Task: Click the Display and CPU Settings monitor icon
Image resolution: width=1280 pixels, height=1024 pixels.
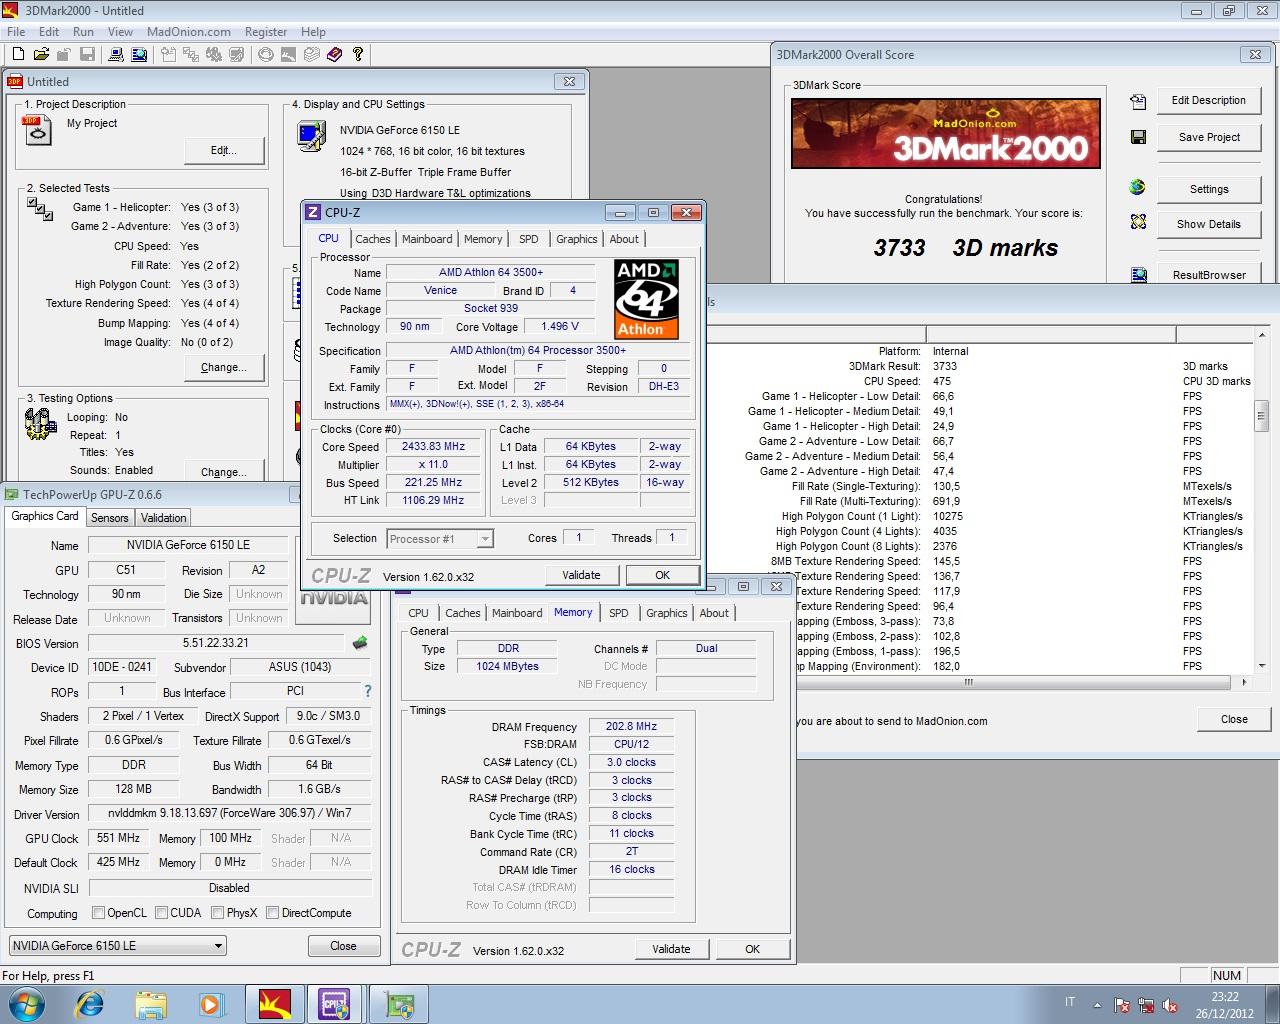Action: tap(311, 135)
